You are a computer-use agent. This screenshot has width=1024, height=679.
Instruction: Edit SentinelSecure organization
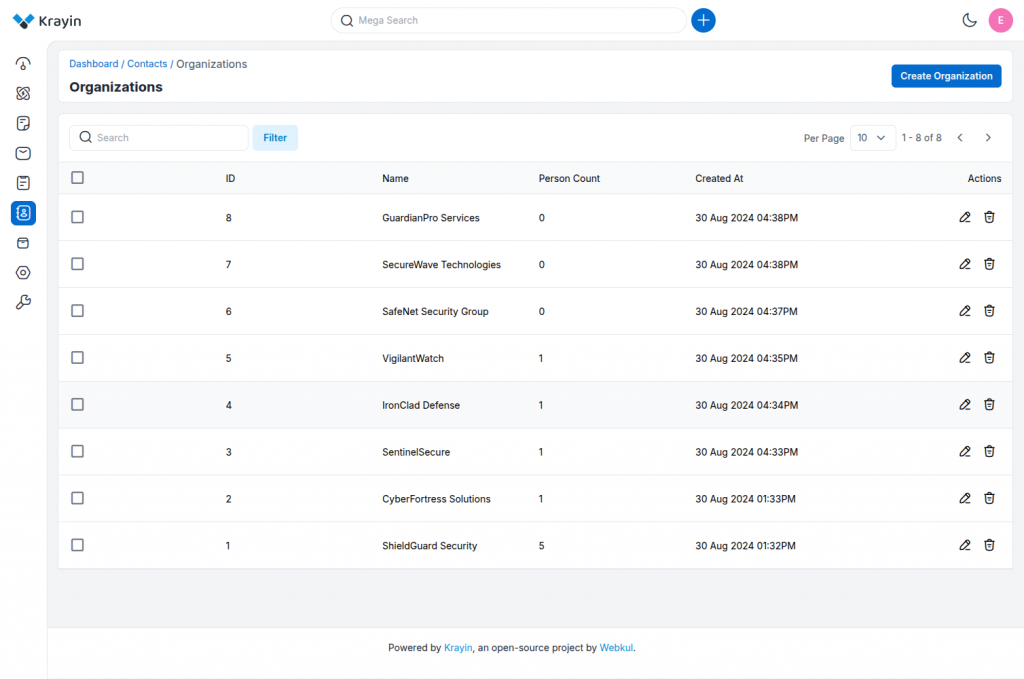click(x=965, y=452)
